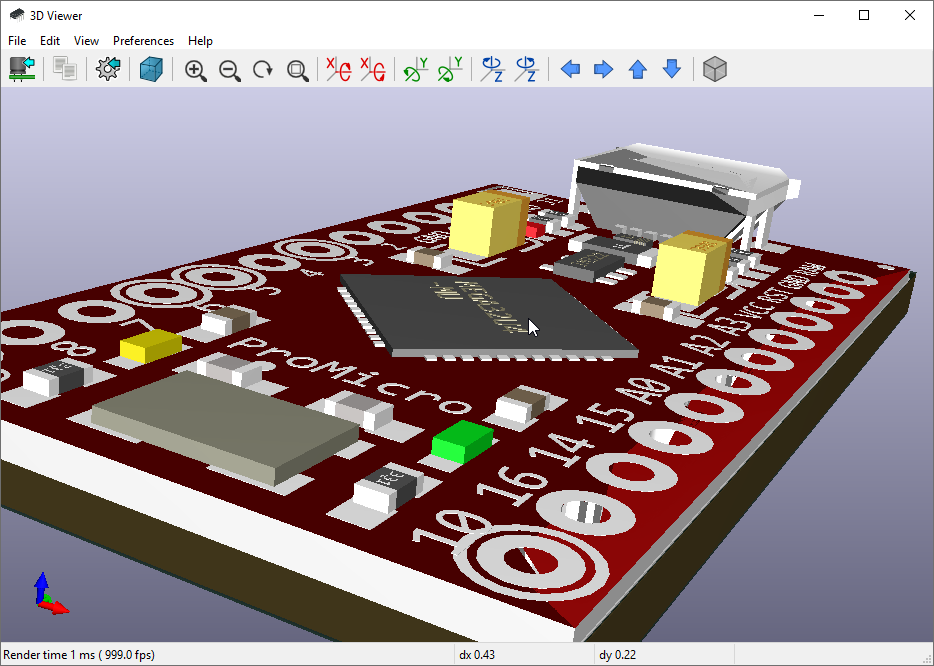This screenshot has height=666, width=934.
Task: Rotate Z clockwise toolbar icon
Action: point(493,69)
